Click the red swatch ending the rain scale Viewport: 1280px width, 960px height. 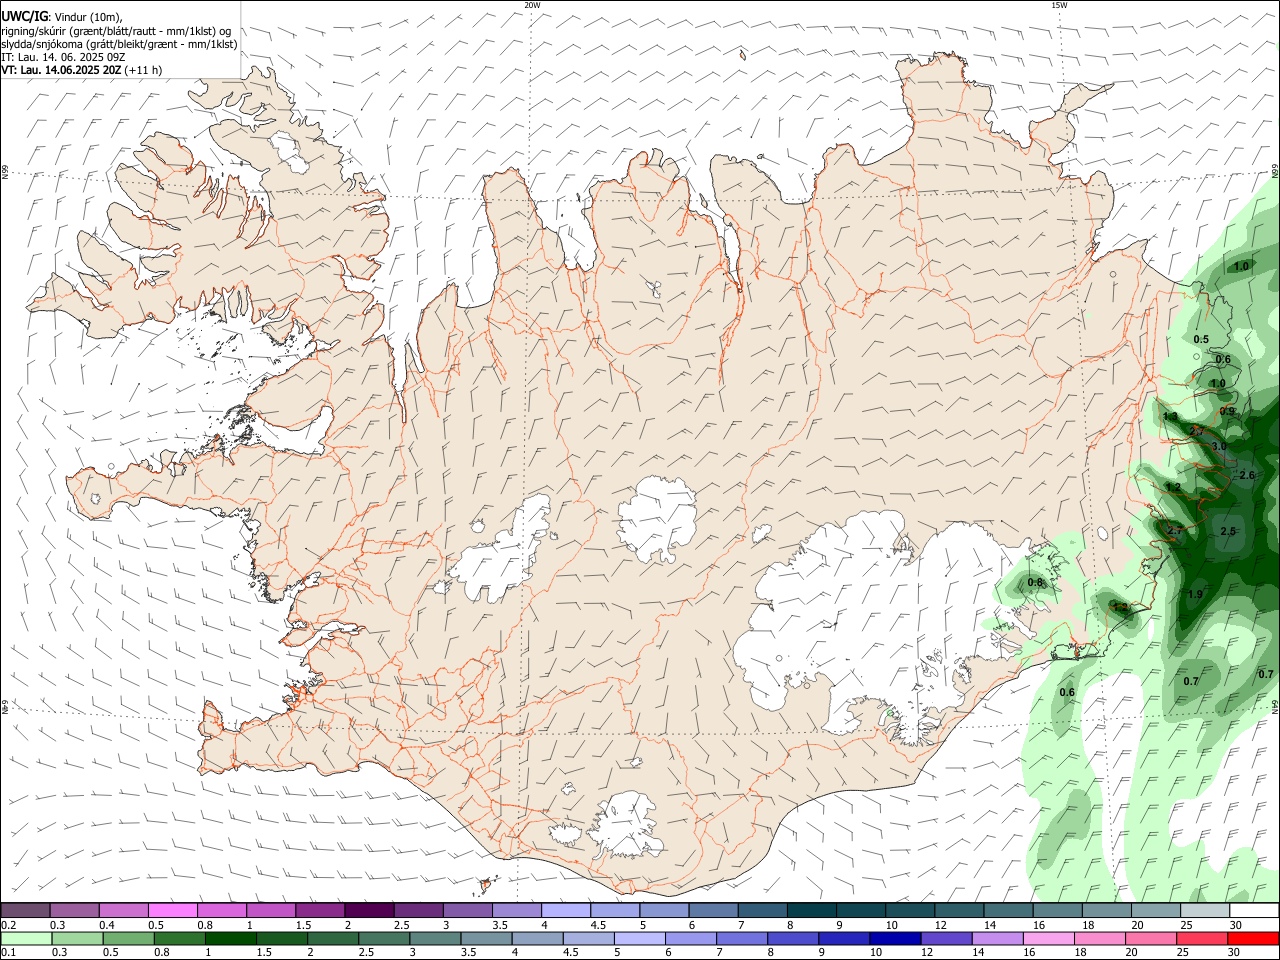tap(1254, 939)
